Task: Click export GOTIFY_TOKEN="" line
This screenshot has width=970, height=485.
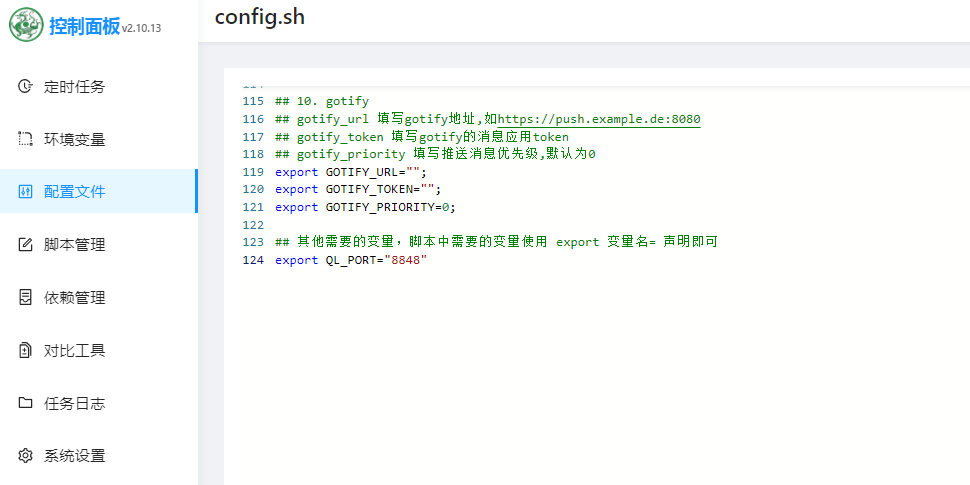Action: (358, 189)
